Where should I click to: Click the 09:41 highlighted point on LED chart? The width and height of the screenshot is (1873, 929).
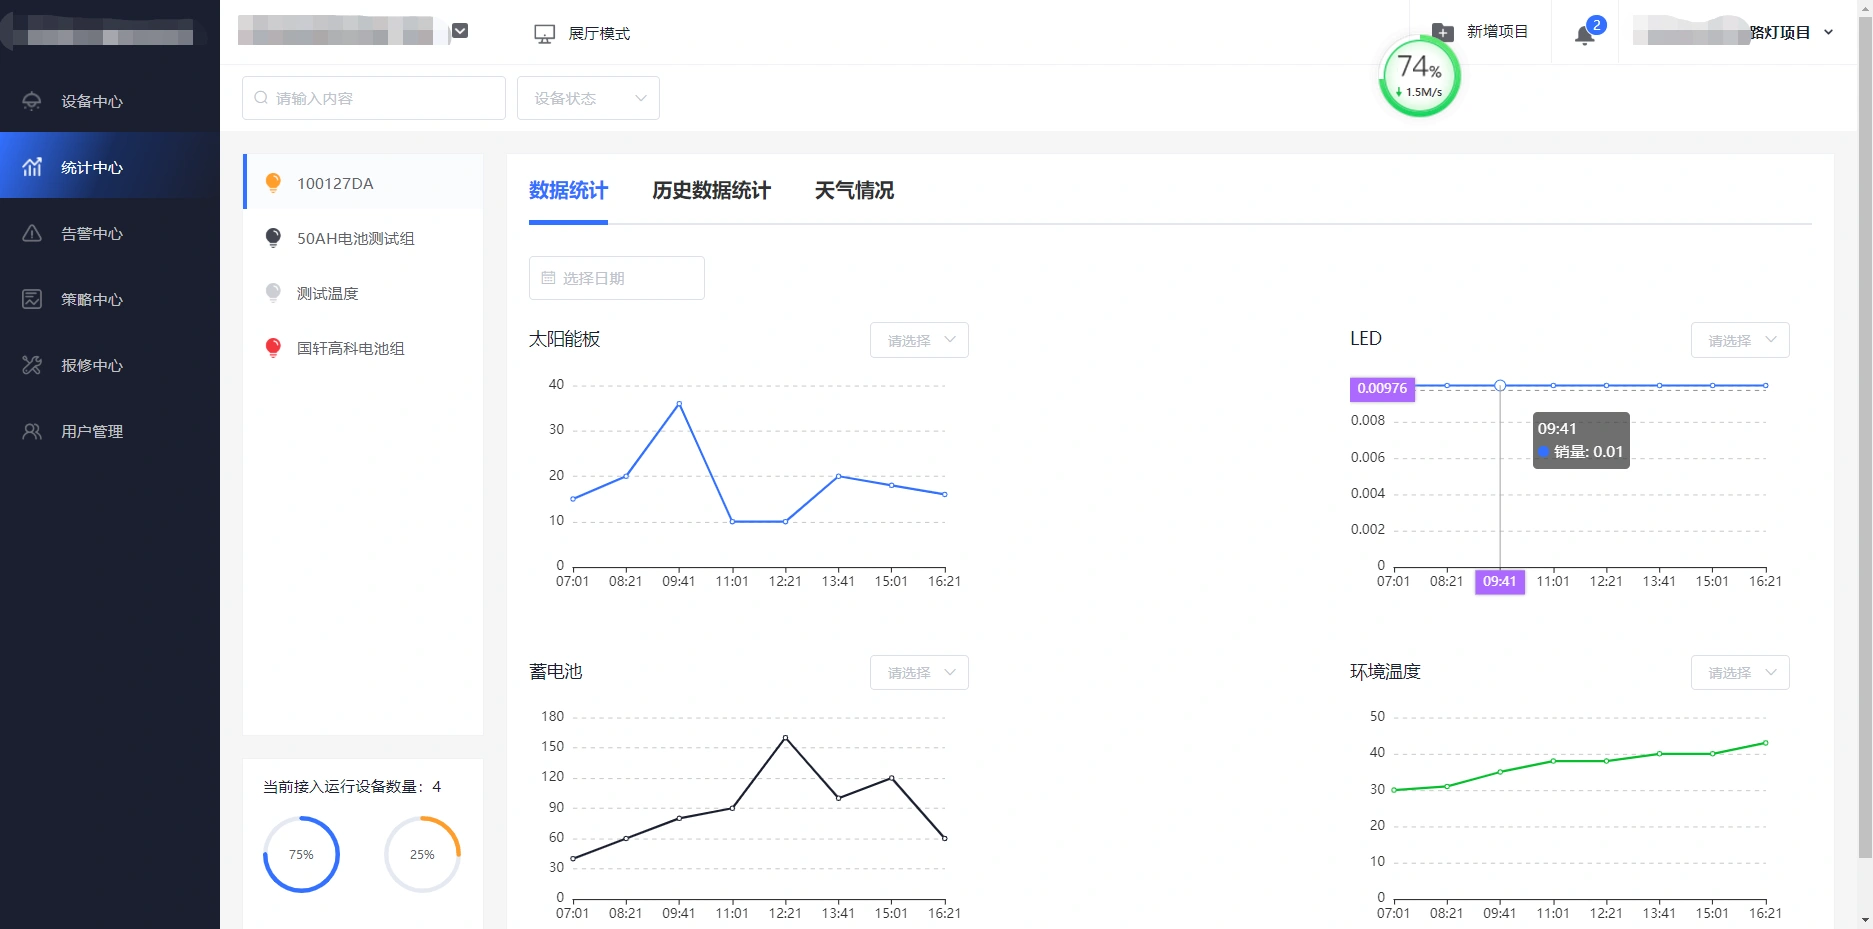tap(1500, 385)
